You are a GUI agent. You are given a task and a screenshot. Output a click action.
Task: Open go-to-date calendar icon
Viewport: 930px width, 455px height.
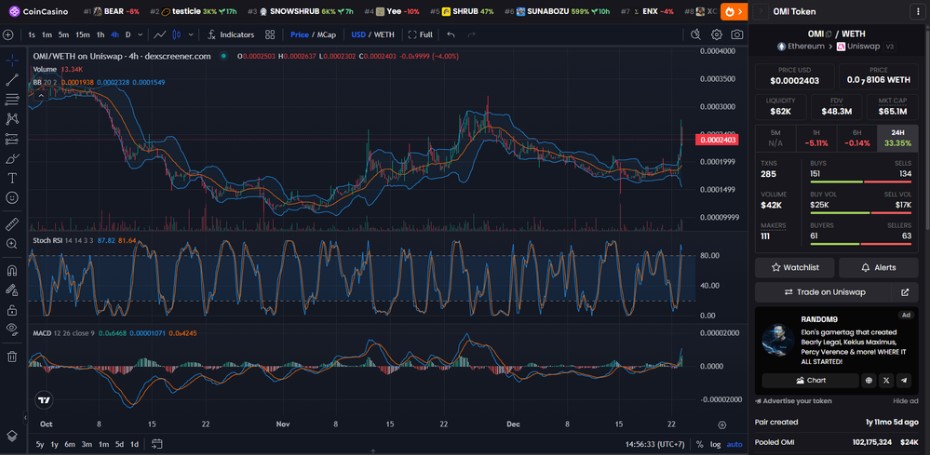pos(157,444)
